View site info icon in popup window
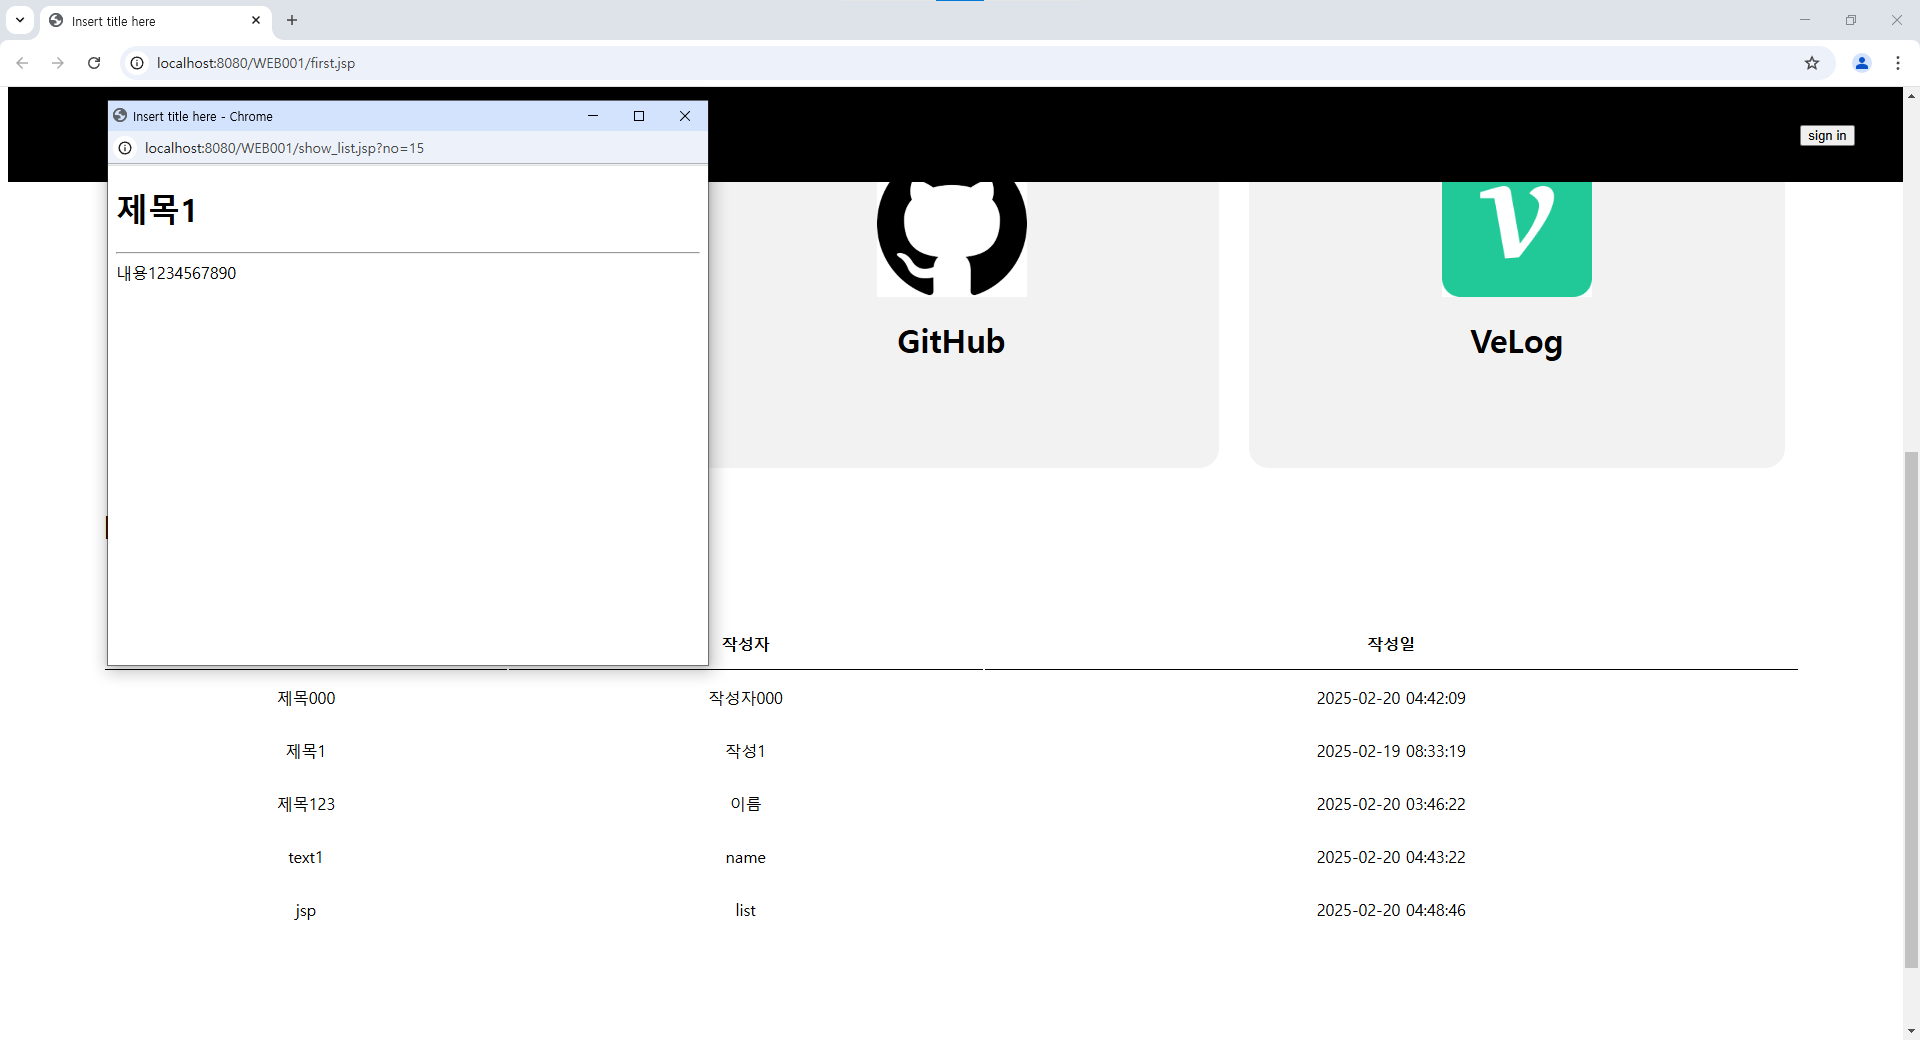Image resolution: width=1920 pixels, height=1040 pixels. pos(125,148)
